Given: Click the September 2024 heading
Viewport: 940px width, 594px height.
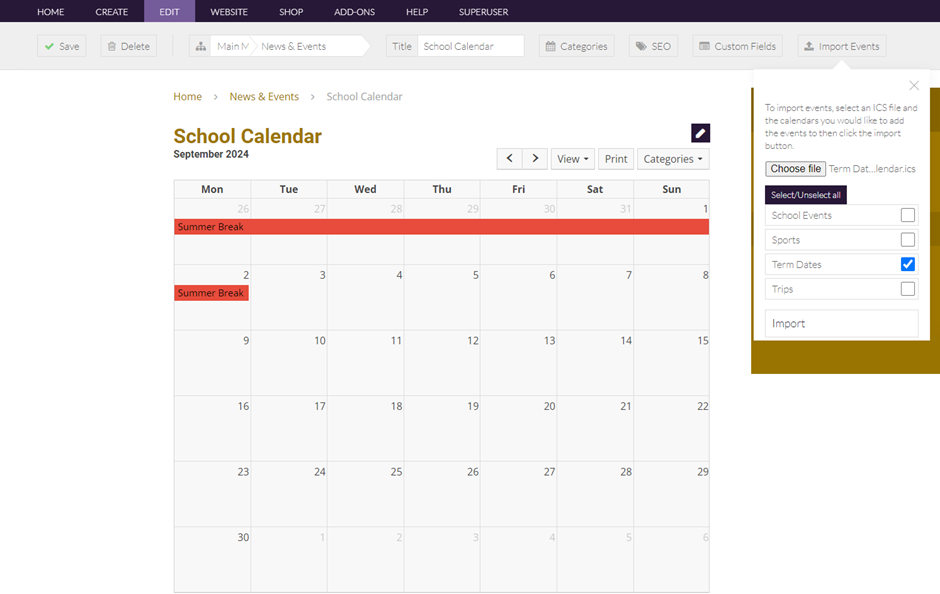Looking at the screenshot, I should click(x=211, y=154).
